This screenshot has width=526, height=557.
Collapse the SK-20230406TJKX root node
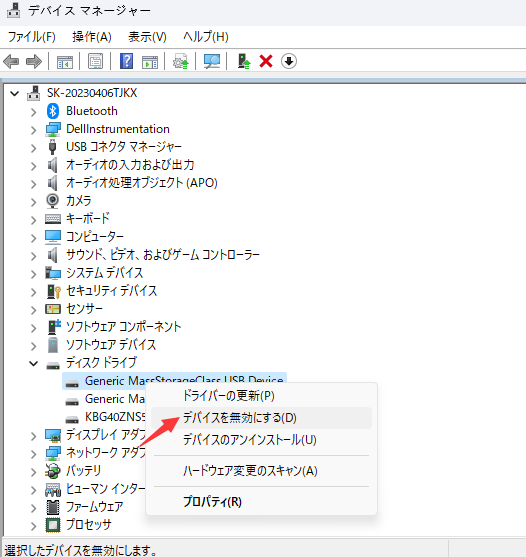(x=15, y=93)
